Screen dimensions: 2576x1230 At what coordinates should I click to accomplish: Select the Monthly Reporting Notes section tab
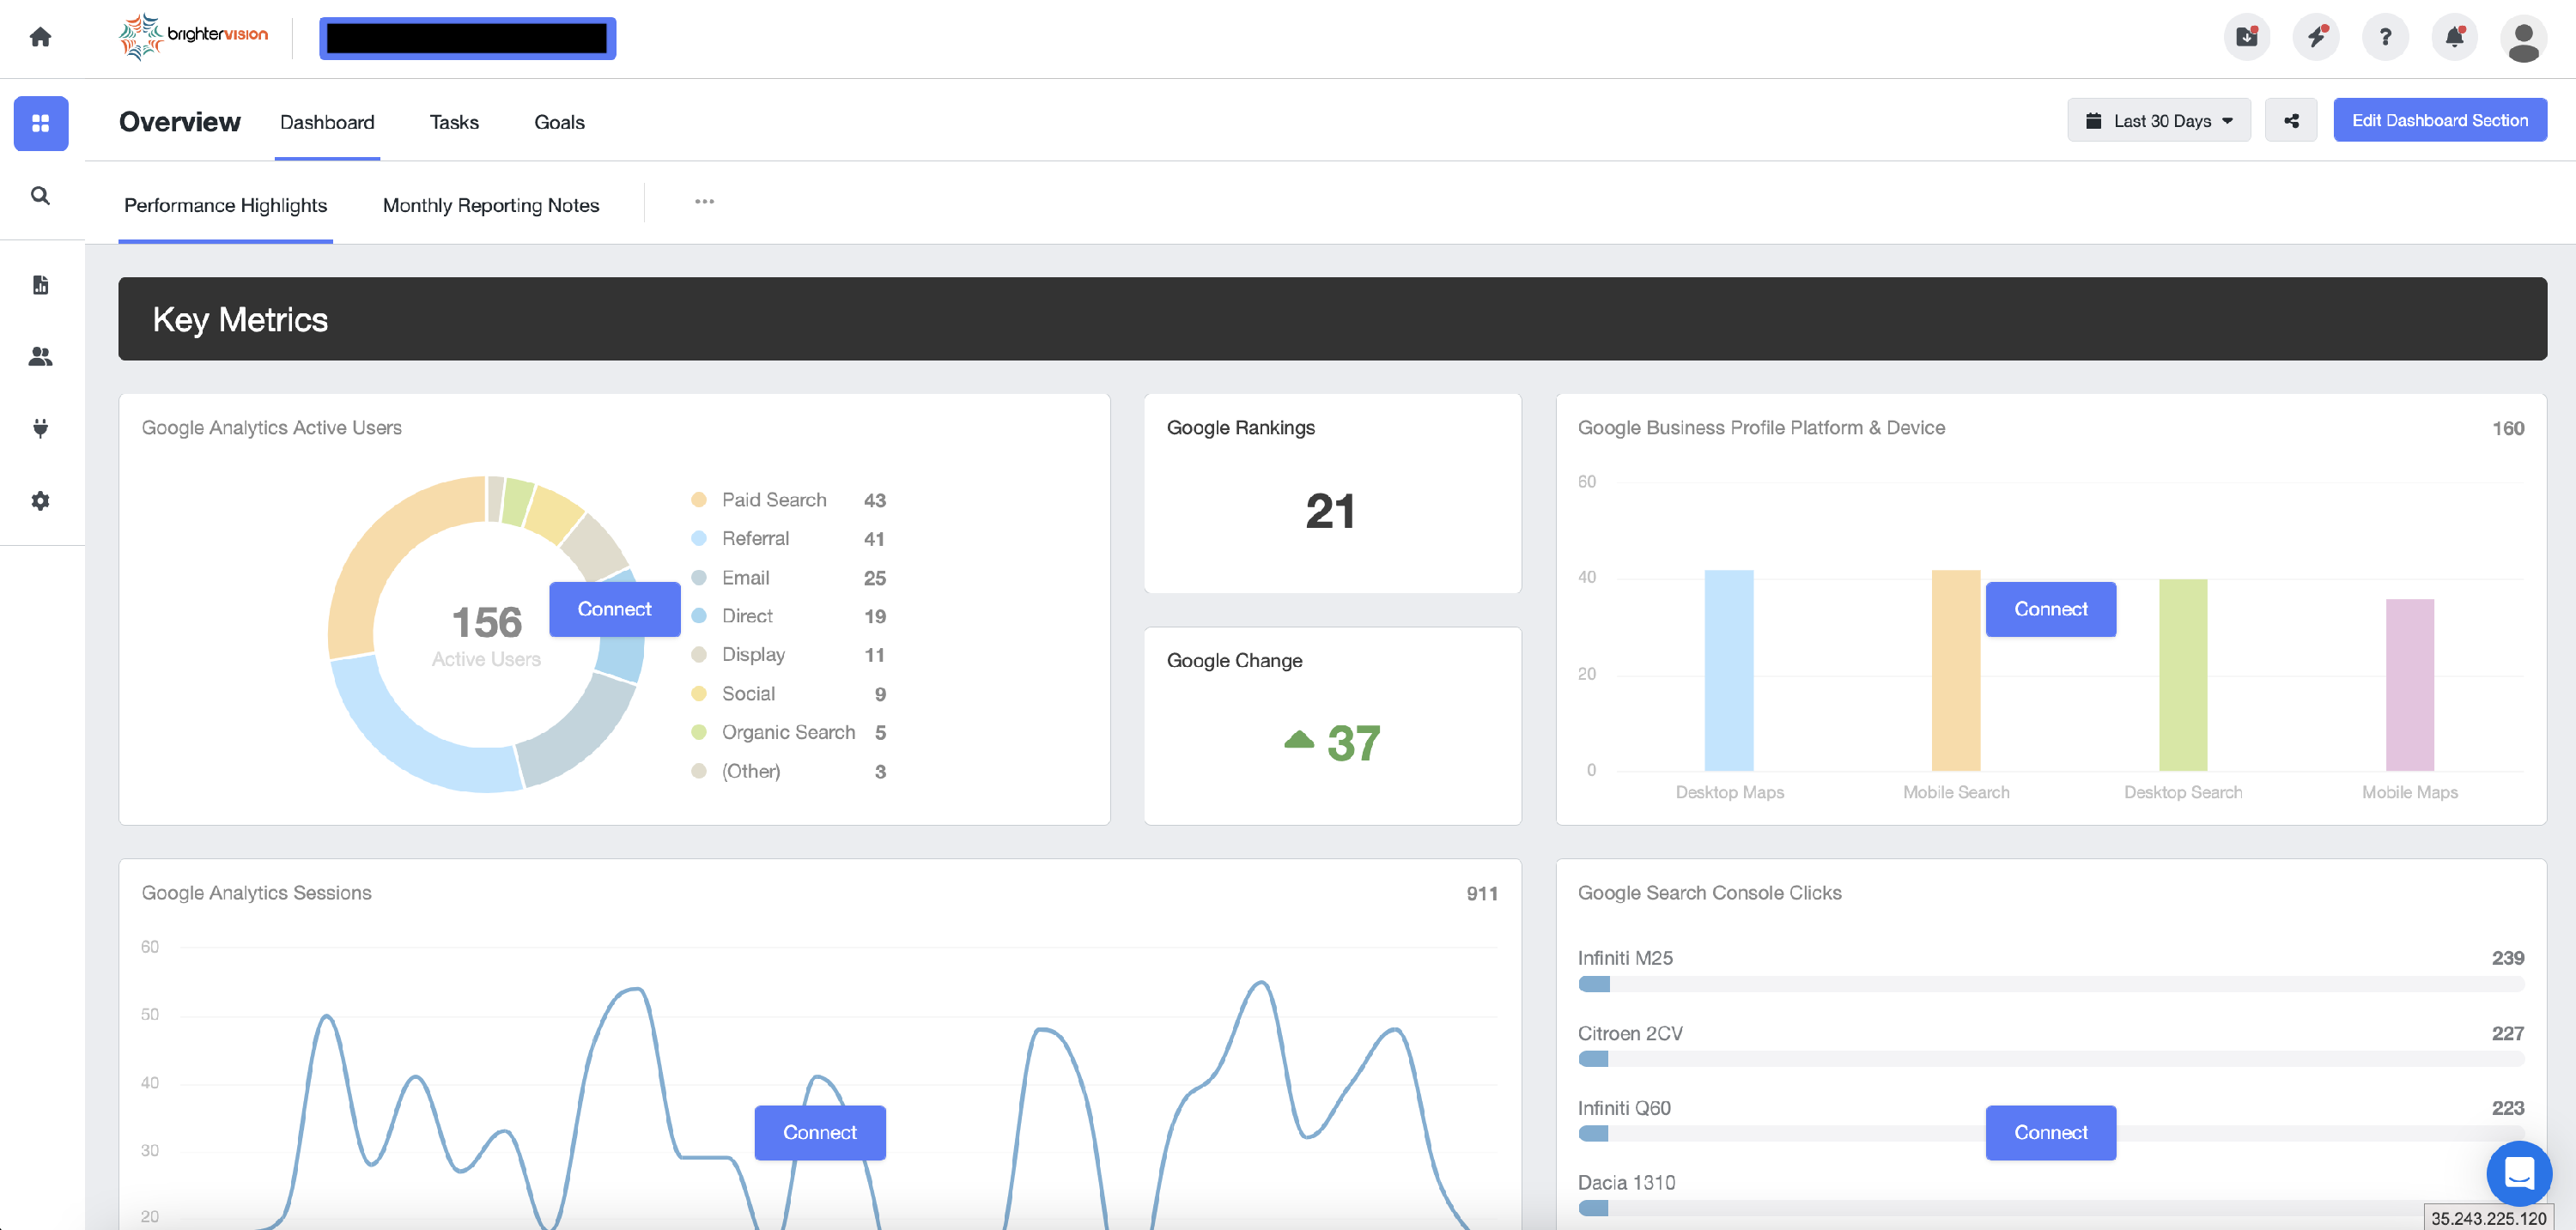(491, 205)
